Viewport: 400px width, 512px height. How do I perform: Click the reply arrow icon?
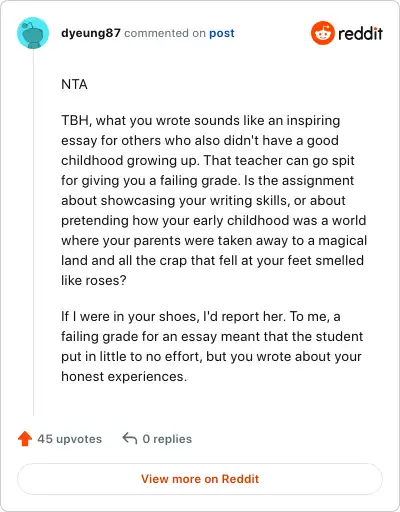click(x=130, y=438)
